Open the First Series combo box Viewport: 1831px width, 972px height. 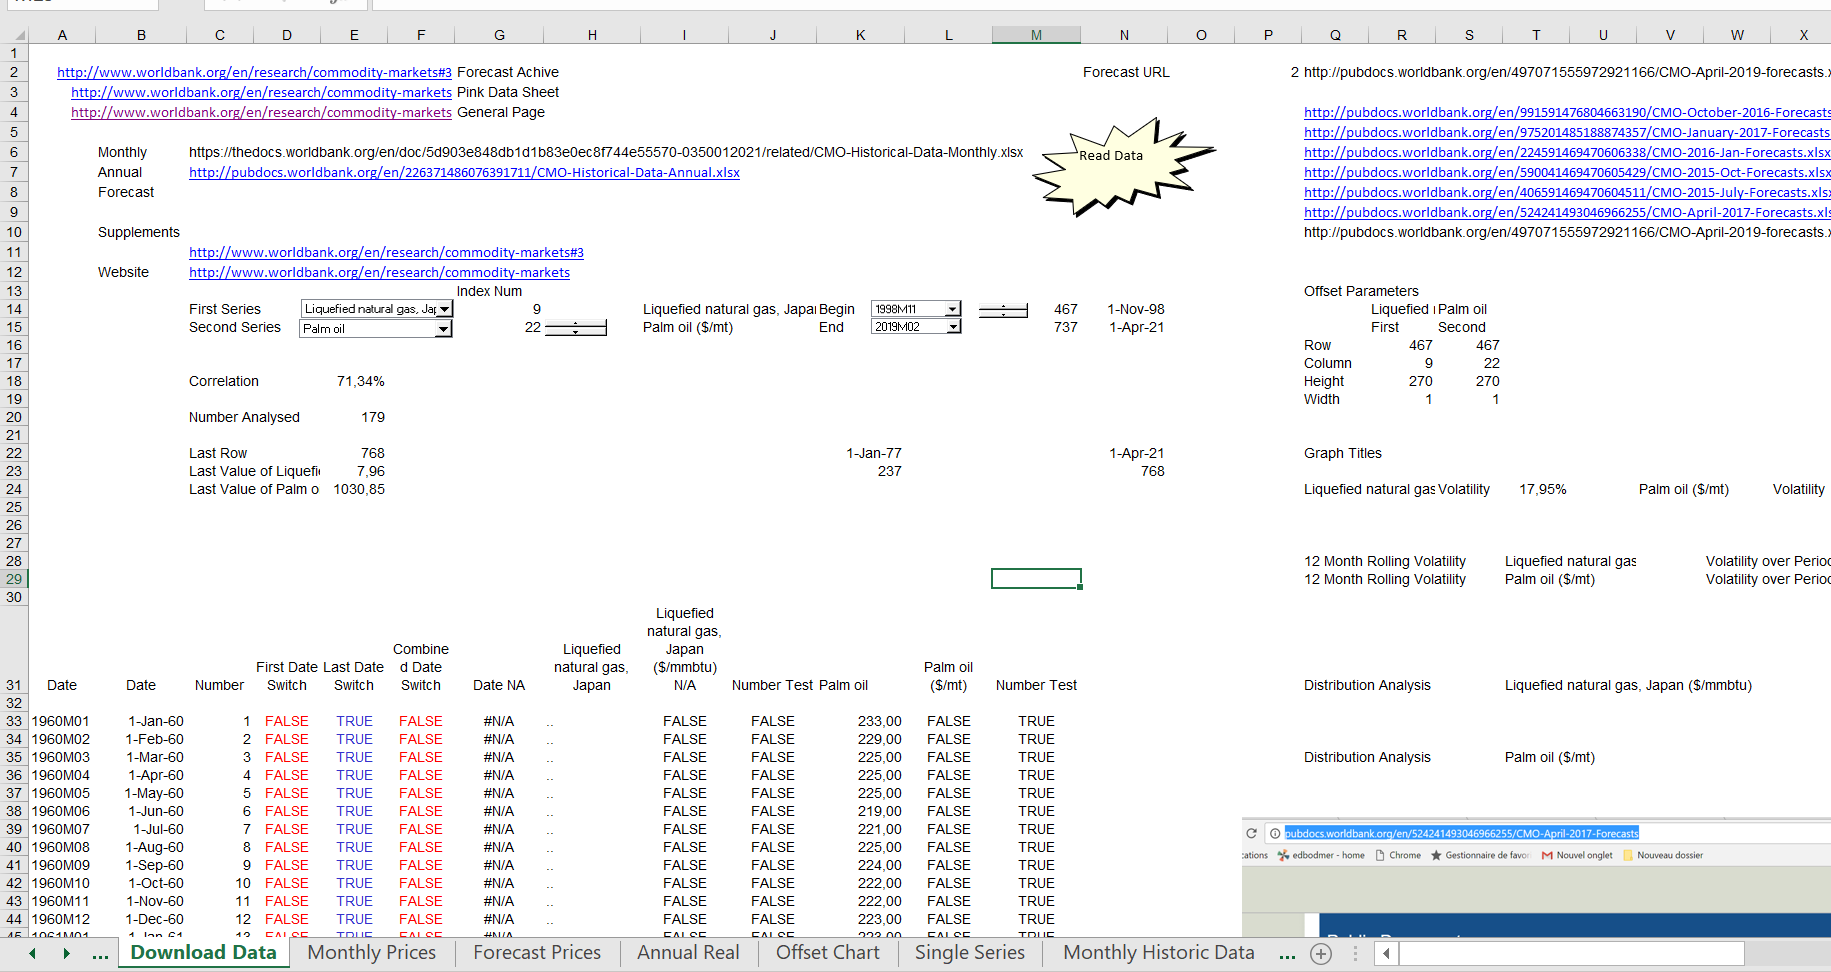point(444,309)
